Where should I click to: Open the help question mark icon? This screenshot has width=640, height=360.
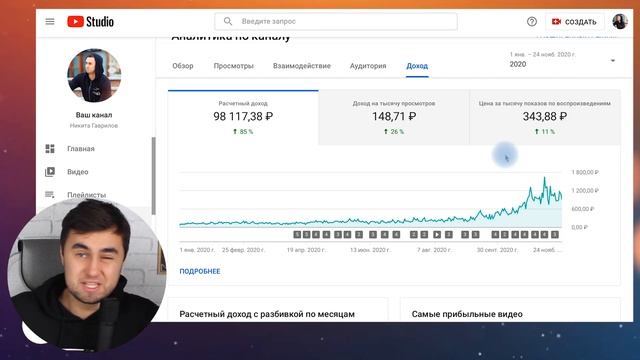[x=531, y=22]
